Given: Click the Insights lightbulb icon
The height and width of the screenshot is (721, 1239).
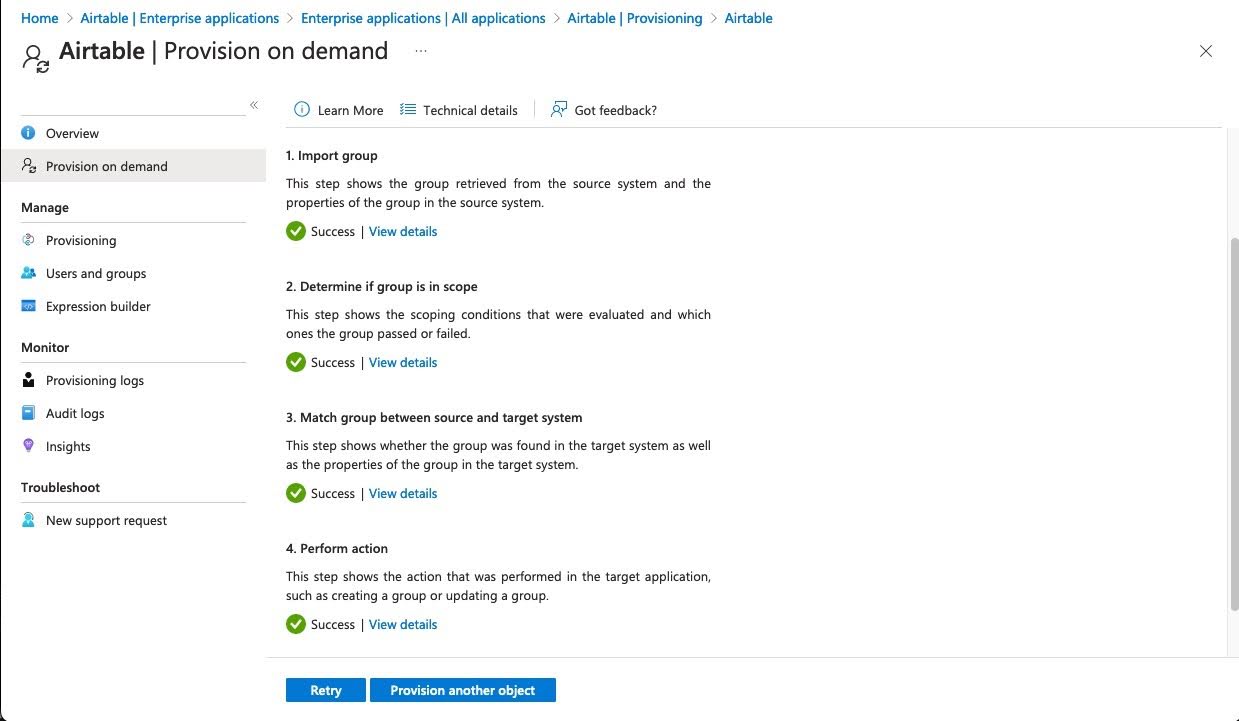Looking at the screenshot, I should pos(28,446).
